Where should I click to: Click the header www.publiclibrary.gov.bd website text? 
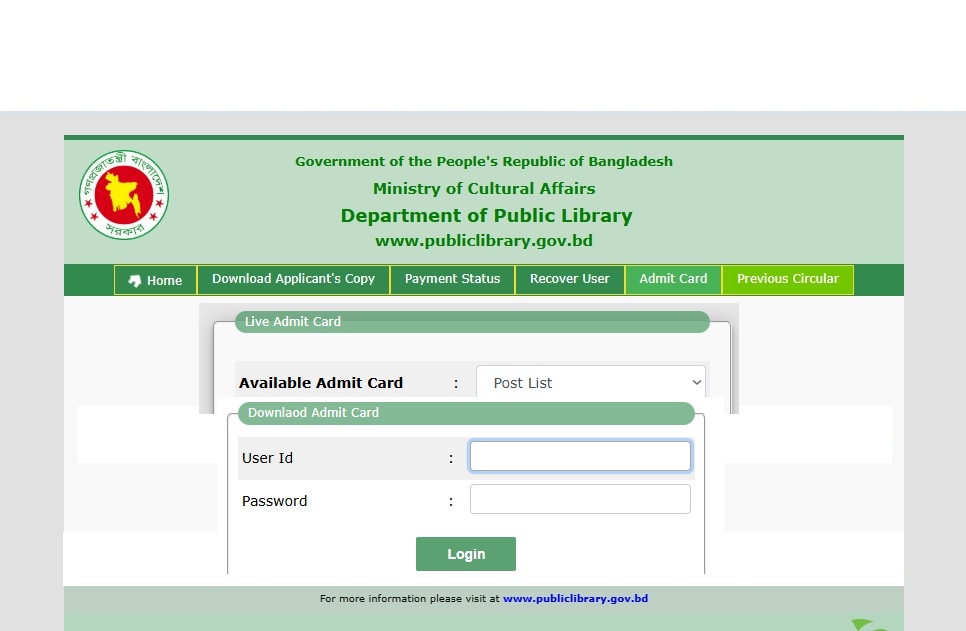[x=484, y=241]
